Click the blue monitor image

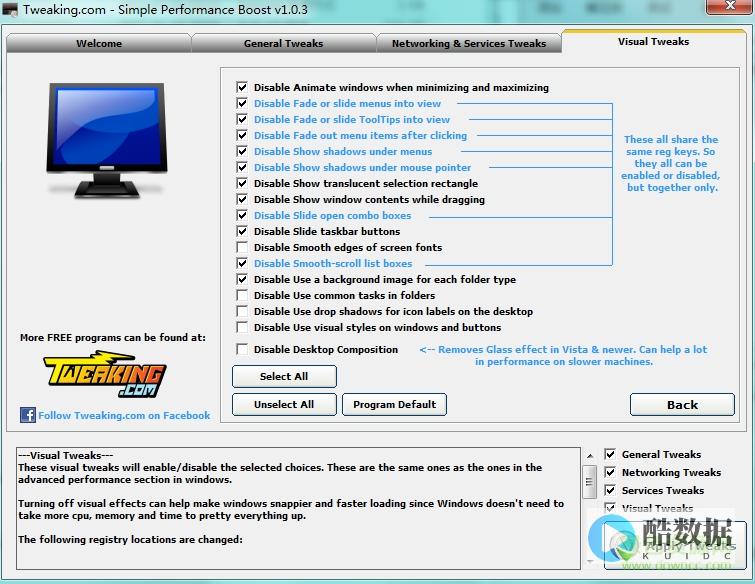click(107, 140)
